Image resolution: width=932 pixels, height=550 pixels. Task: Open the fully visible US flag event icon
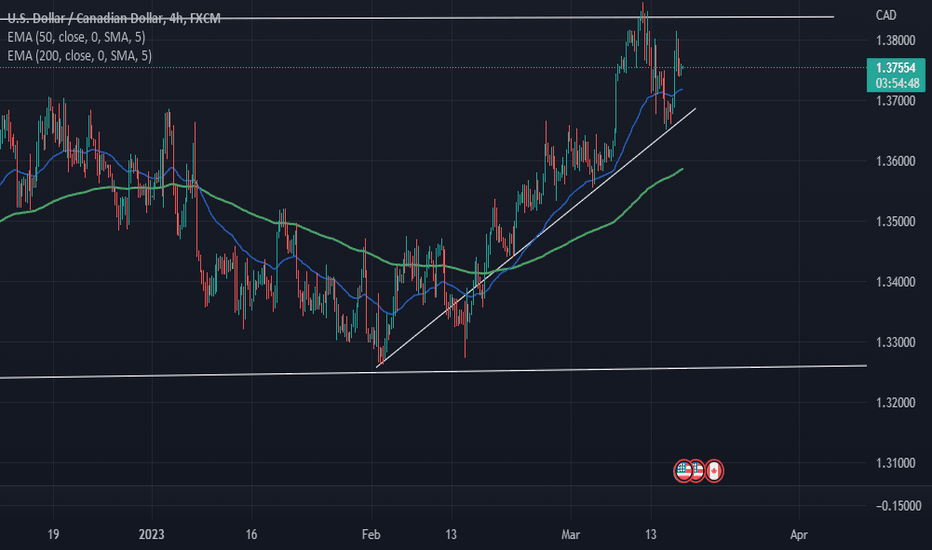point(684,472)
